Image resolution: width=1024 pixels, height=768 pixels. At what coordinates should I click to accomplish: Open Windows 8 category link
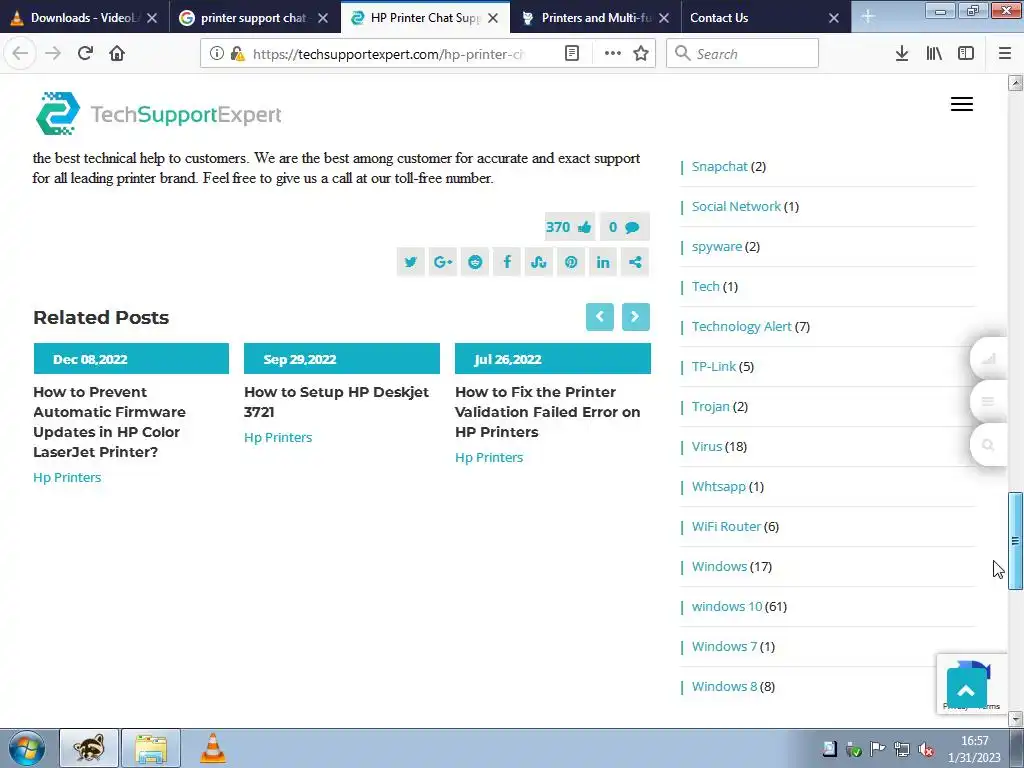pyautogui.click(x=724, y=686)
